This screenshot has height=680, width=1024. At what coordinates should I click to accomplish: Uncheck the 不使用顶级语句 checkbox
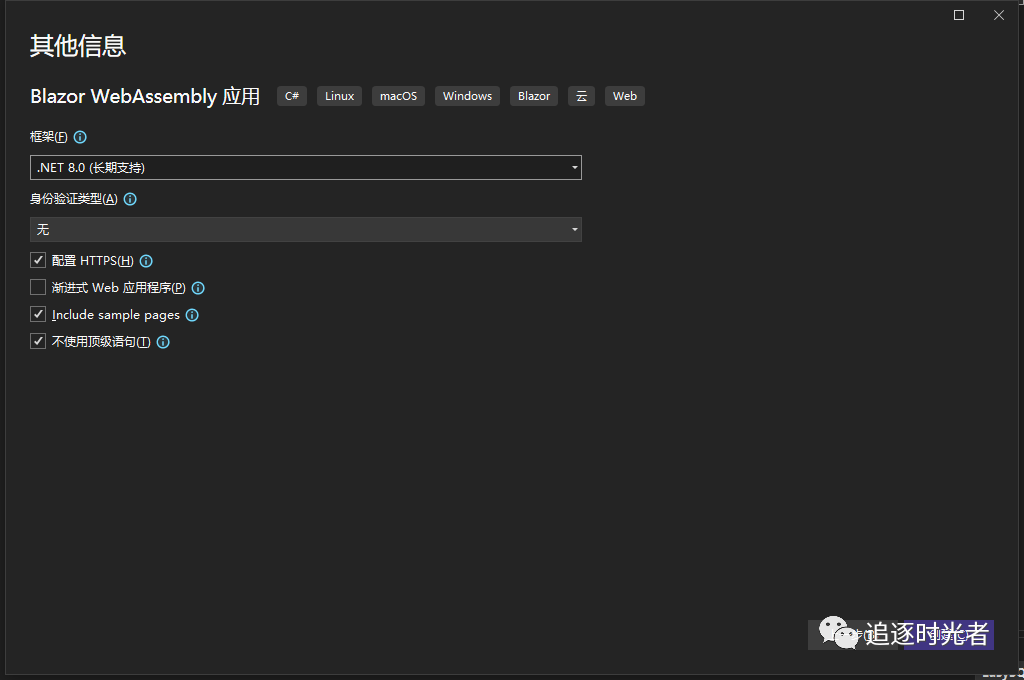38,342
